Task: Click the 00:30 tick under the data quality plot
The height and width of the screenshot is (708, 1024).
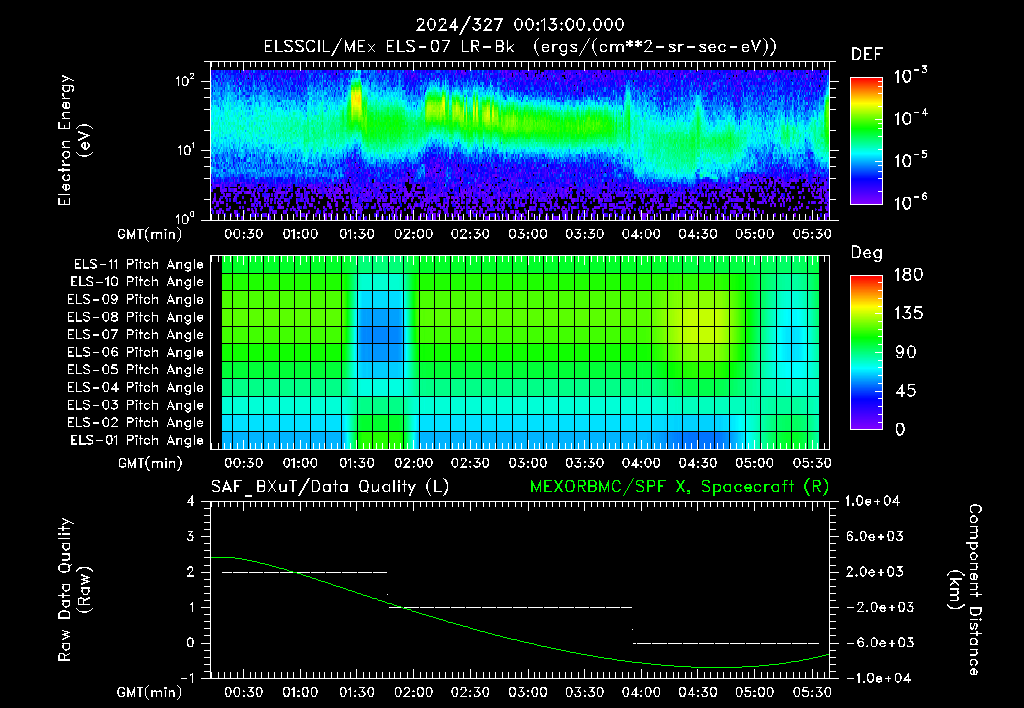Action: (x=244, y=692)
